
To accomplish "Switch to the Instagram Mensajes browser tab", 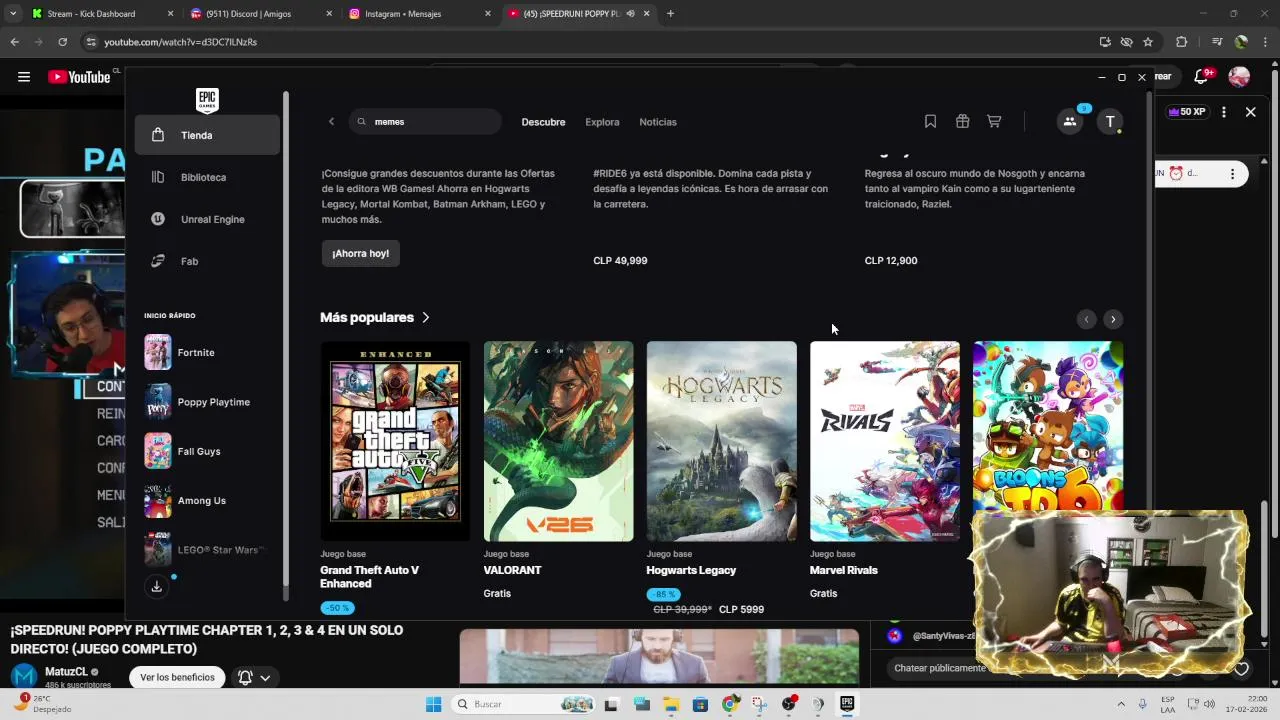I will [x=420, y=14].
